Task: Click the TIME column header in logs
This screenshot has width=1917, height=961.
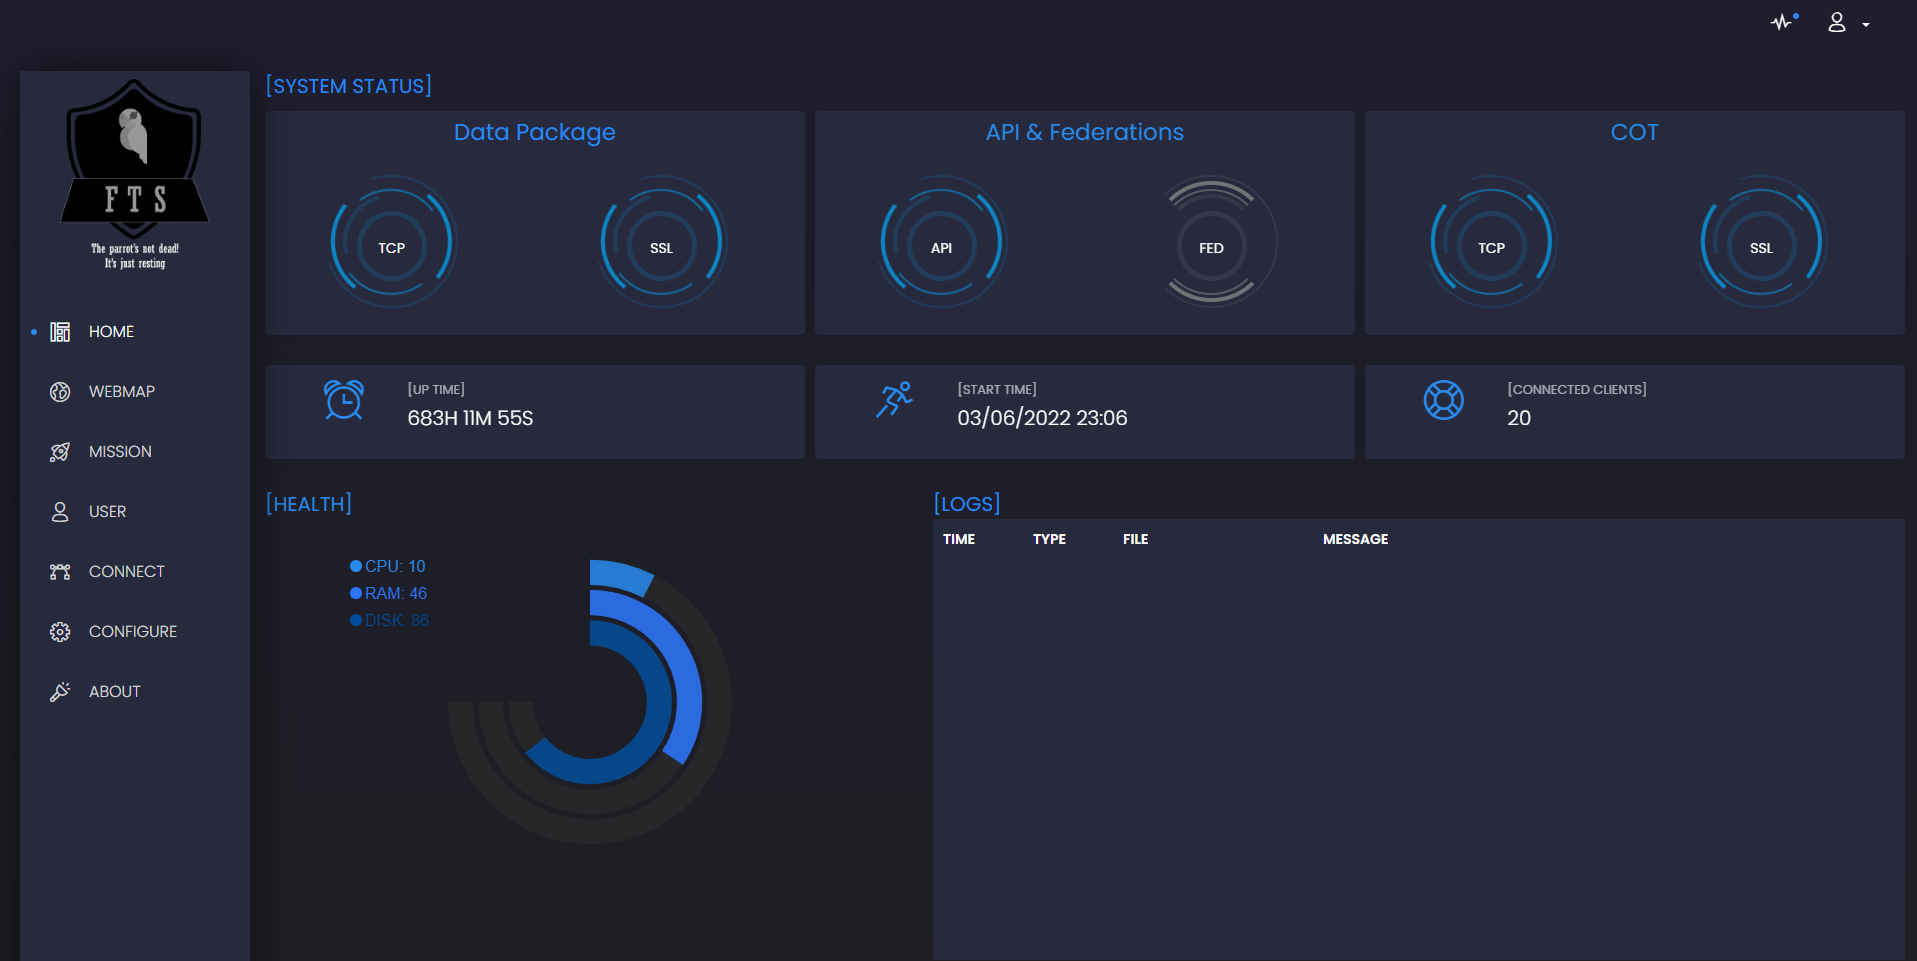Action: pyautogui.click(x=959, y=539)
